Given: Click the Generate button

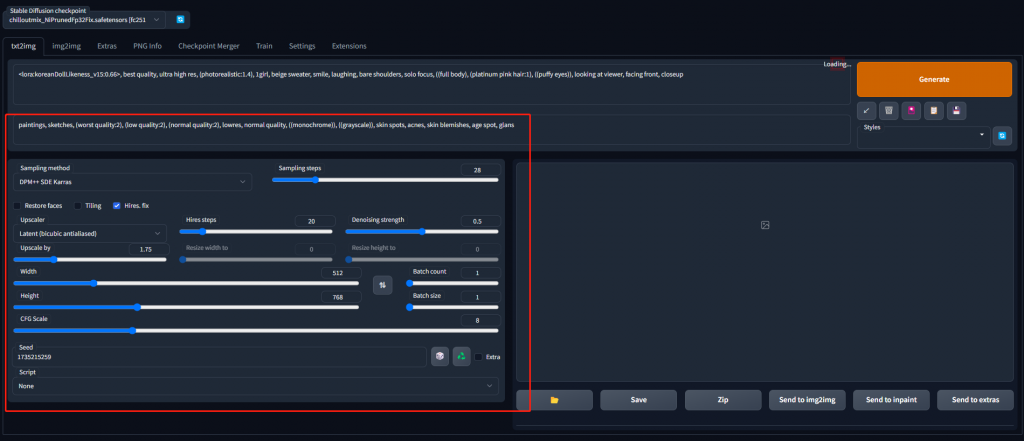Looking at the screenshot, I should [934, 79].
